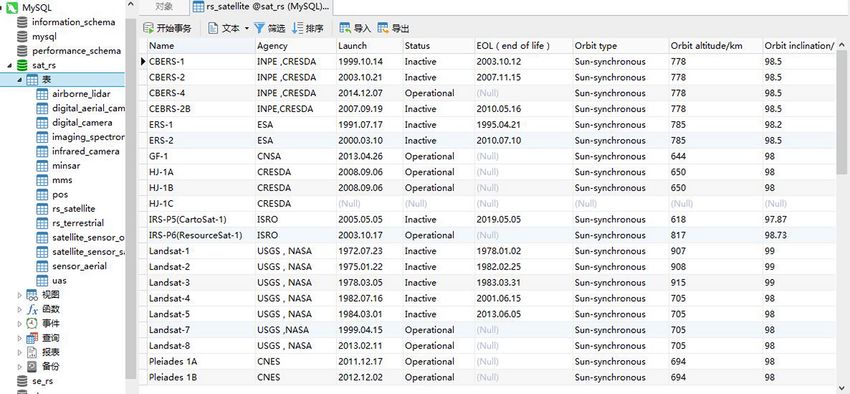850x394 pixels.
Task: Click the 97.87 inclination cell
Action: [x=799, y=219]
